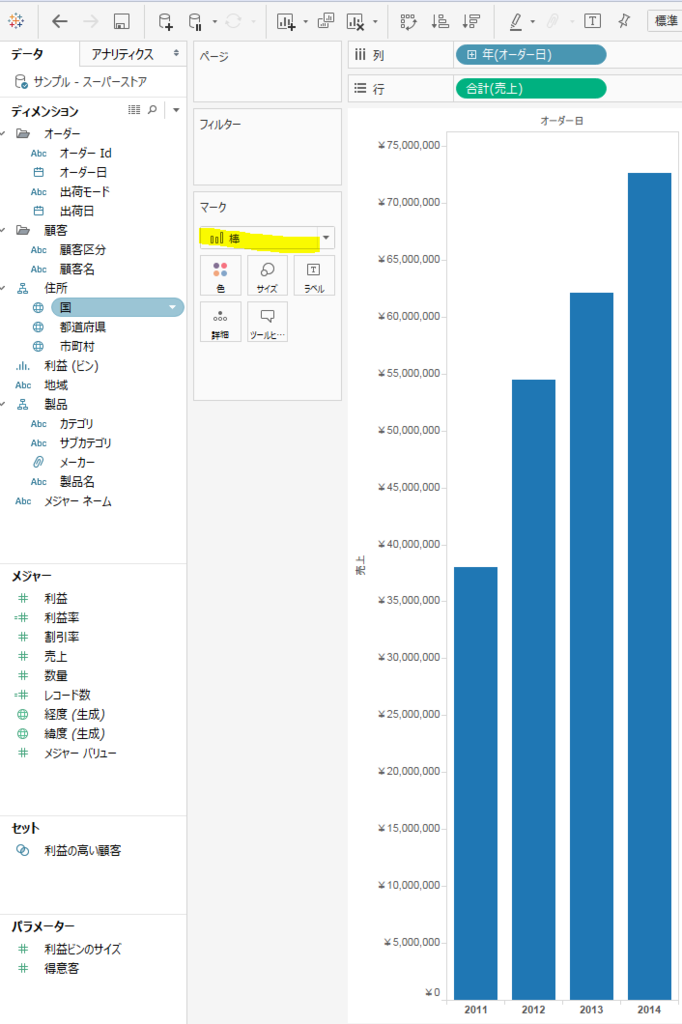682x1024 pixels.
Task: Click the ツールヒント marks button
Action: [267, 323]
